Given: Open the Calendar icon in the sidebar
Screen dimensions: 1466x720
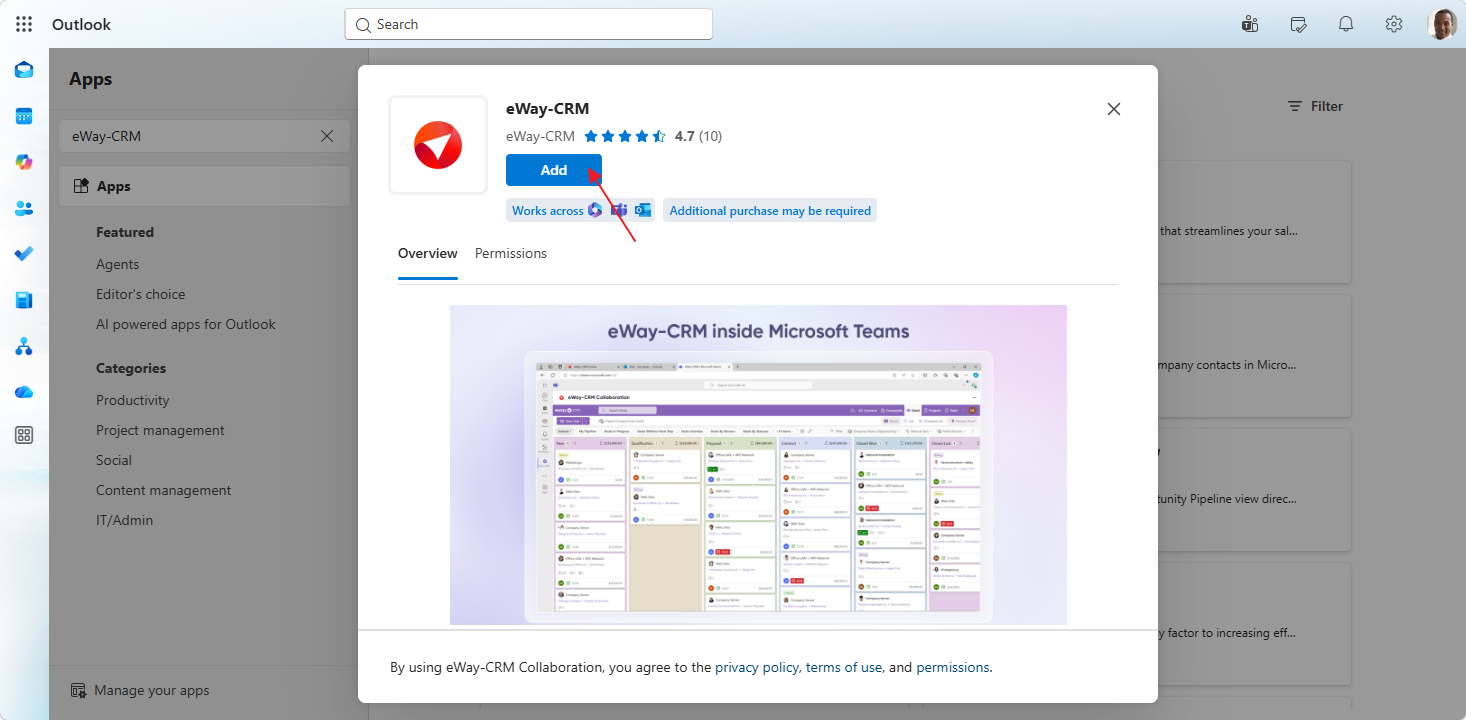Looking at the screenshot, I should [24, 116].
